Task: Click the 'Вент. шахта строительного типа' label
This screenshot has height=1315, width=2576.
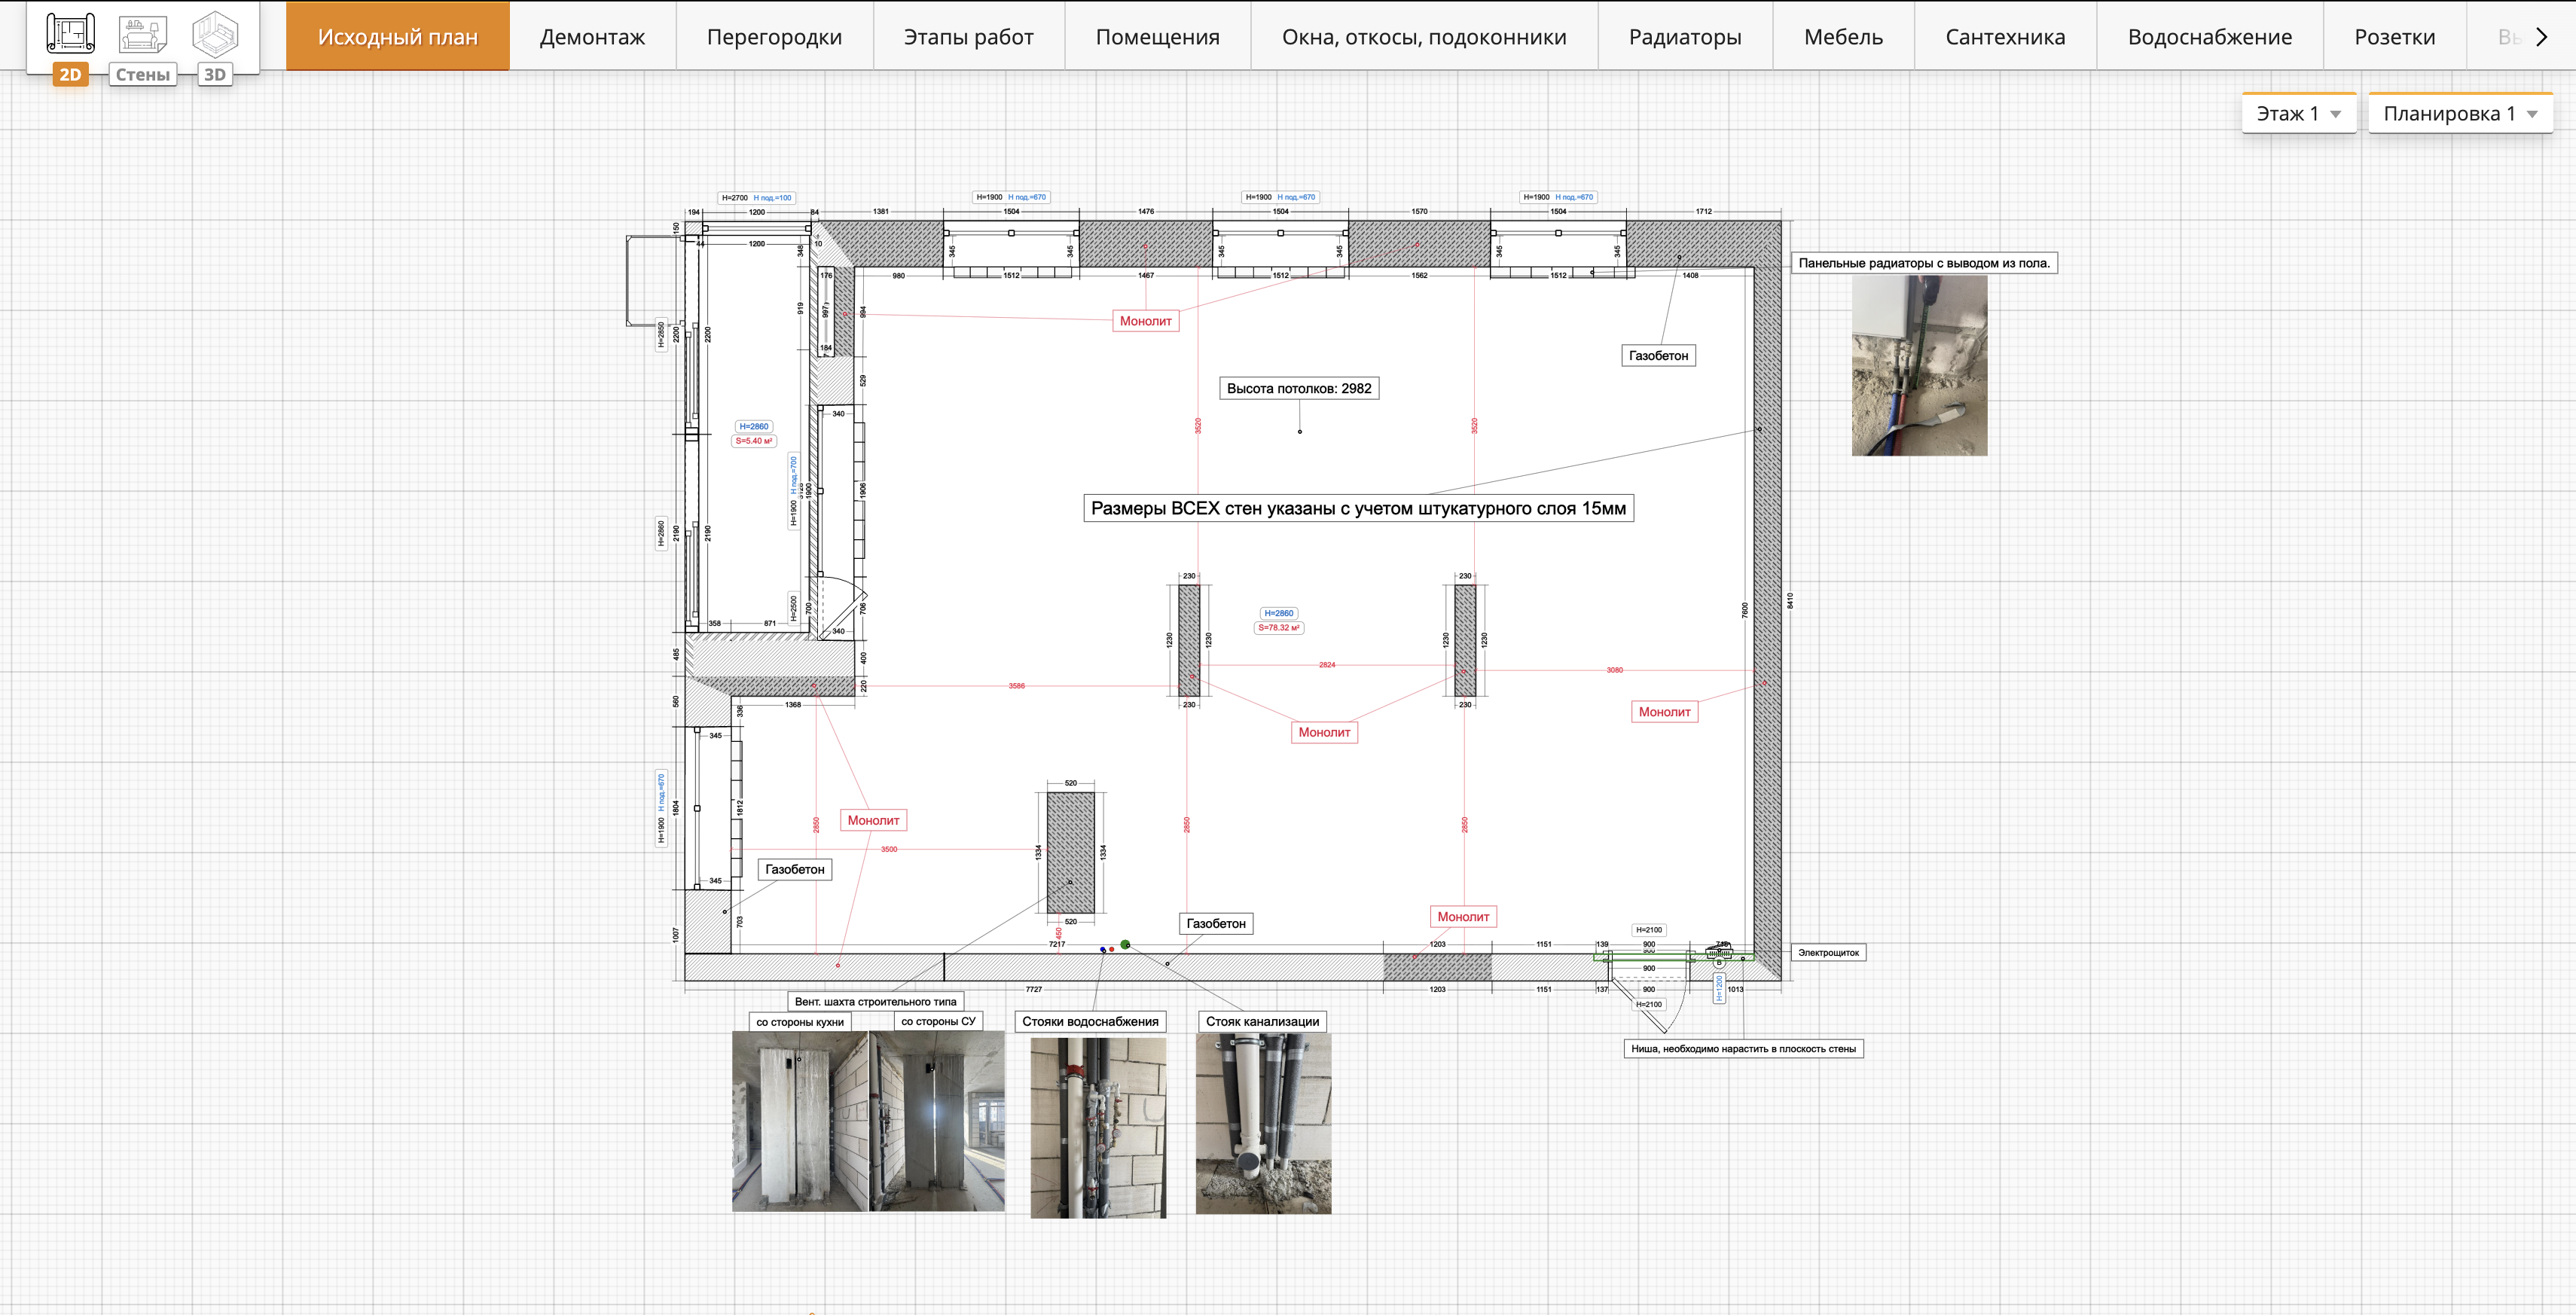Action: 875,1001
